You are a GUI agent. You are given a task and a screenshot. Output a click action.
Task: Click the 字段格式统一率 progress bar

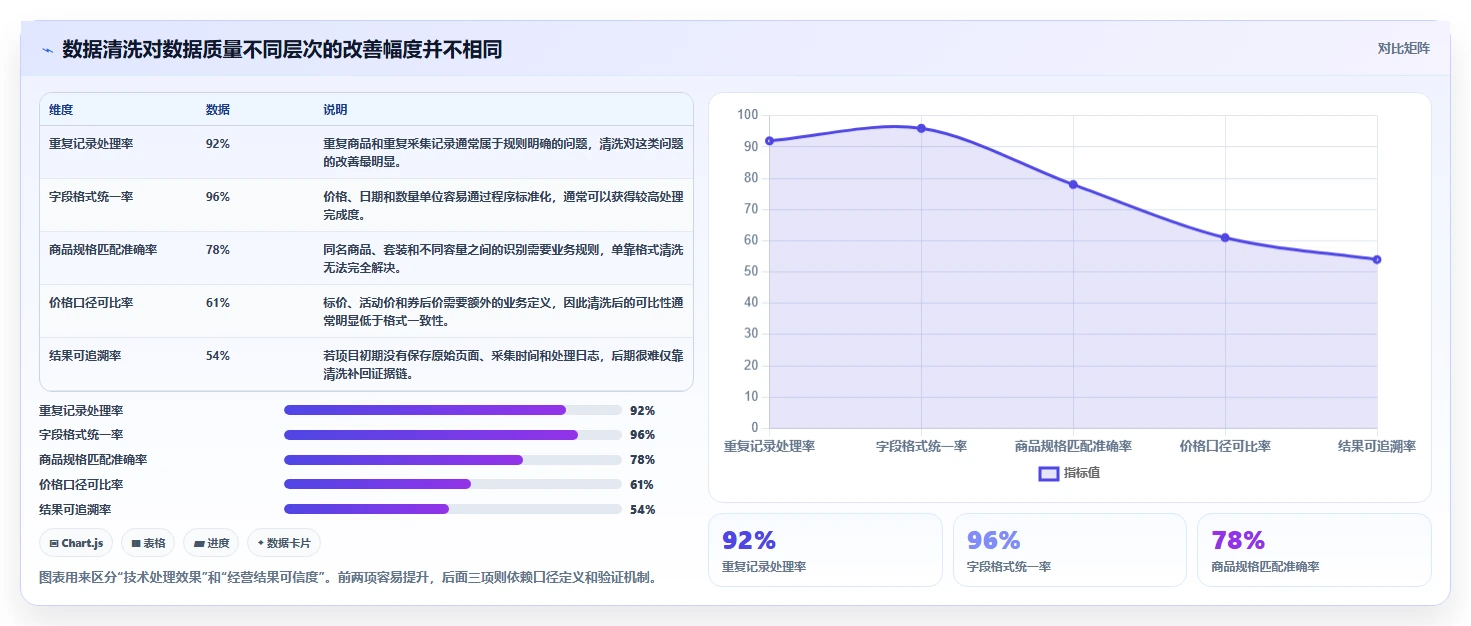453,435
